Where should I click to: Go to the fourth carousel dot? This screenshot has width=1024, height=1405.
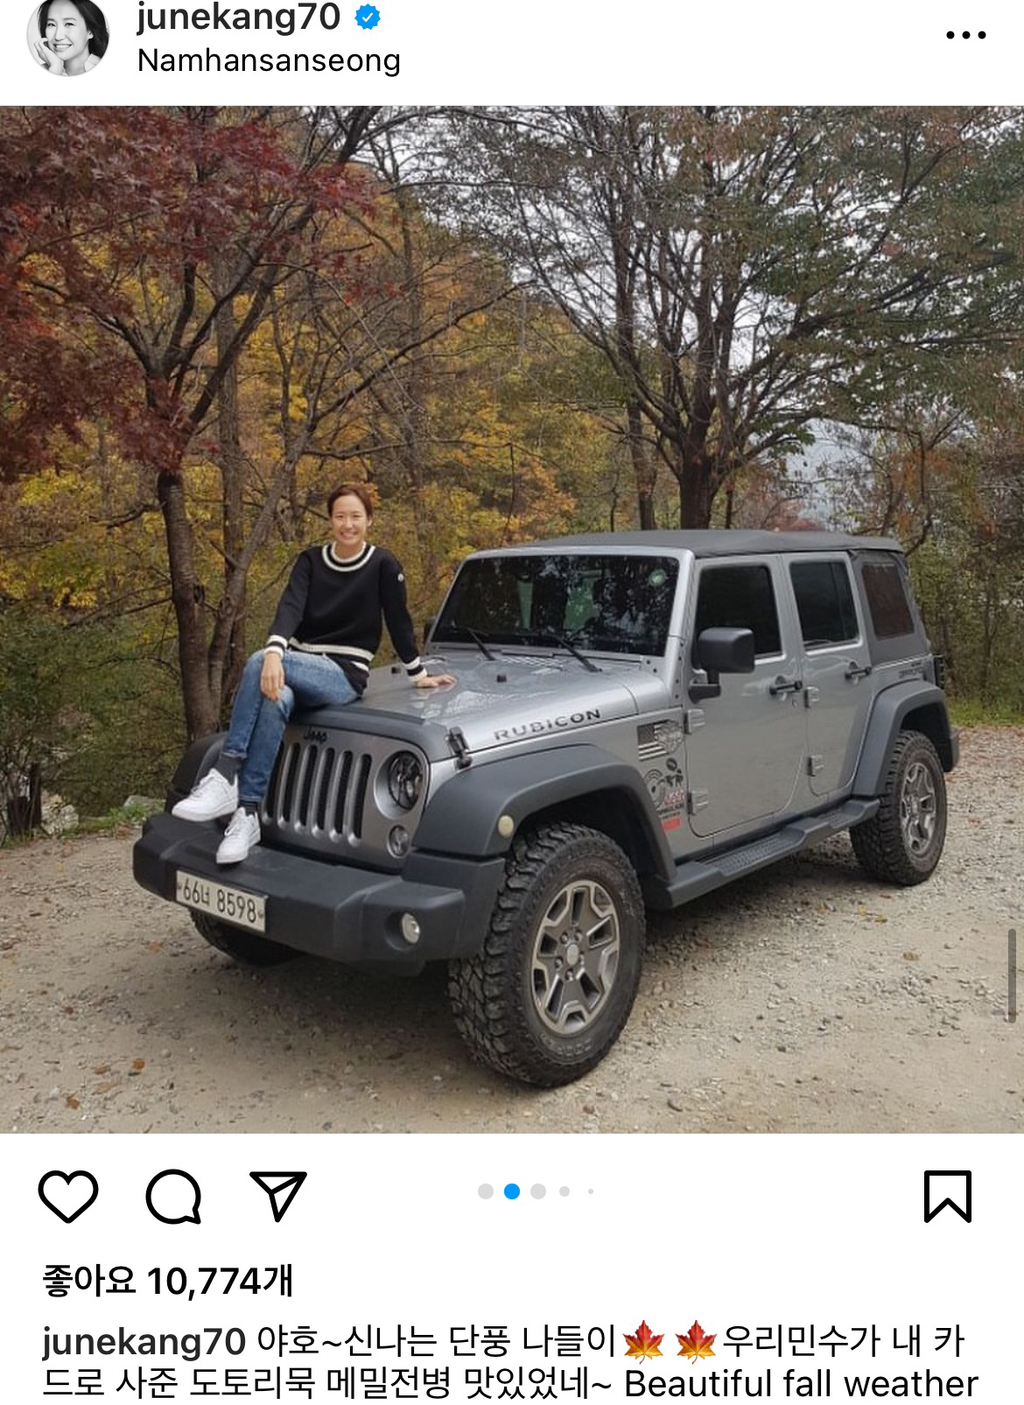click(565, 1191)
